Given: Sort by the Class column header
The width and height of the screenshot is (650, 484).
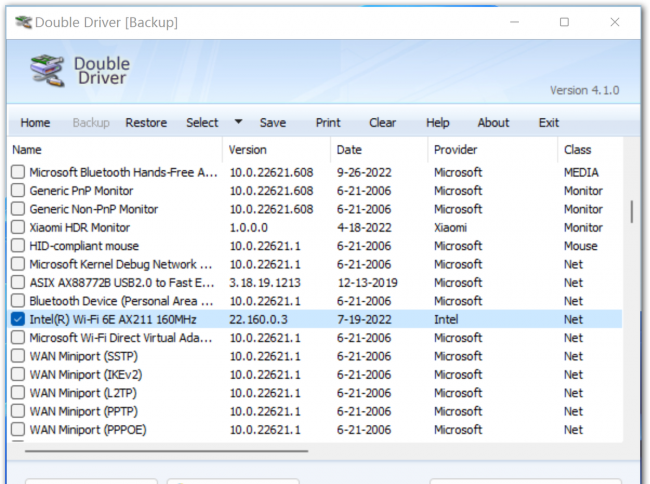Looking at the screenshot, I should tap(590, 150).
